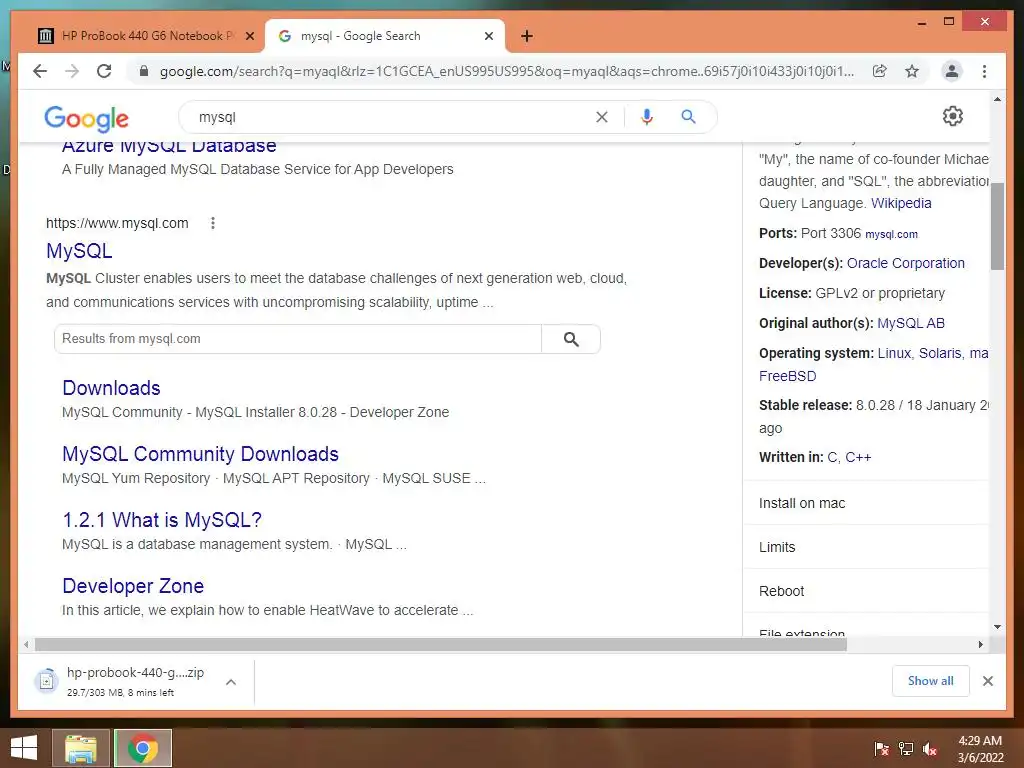Open network tray icon
The image size is (1024, 768).
click(906, 748)
